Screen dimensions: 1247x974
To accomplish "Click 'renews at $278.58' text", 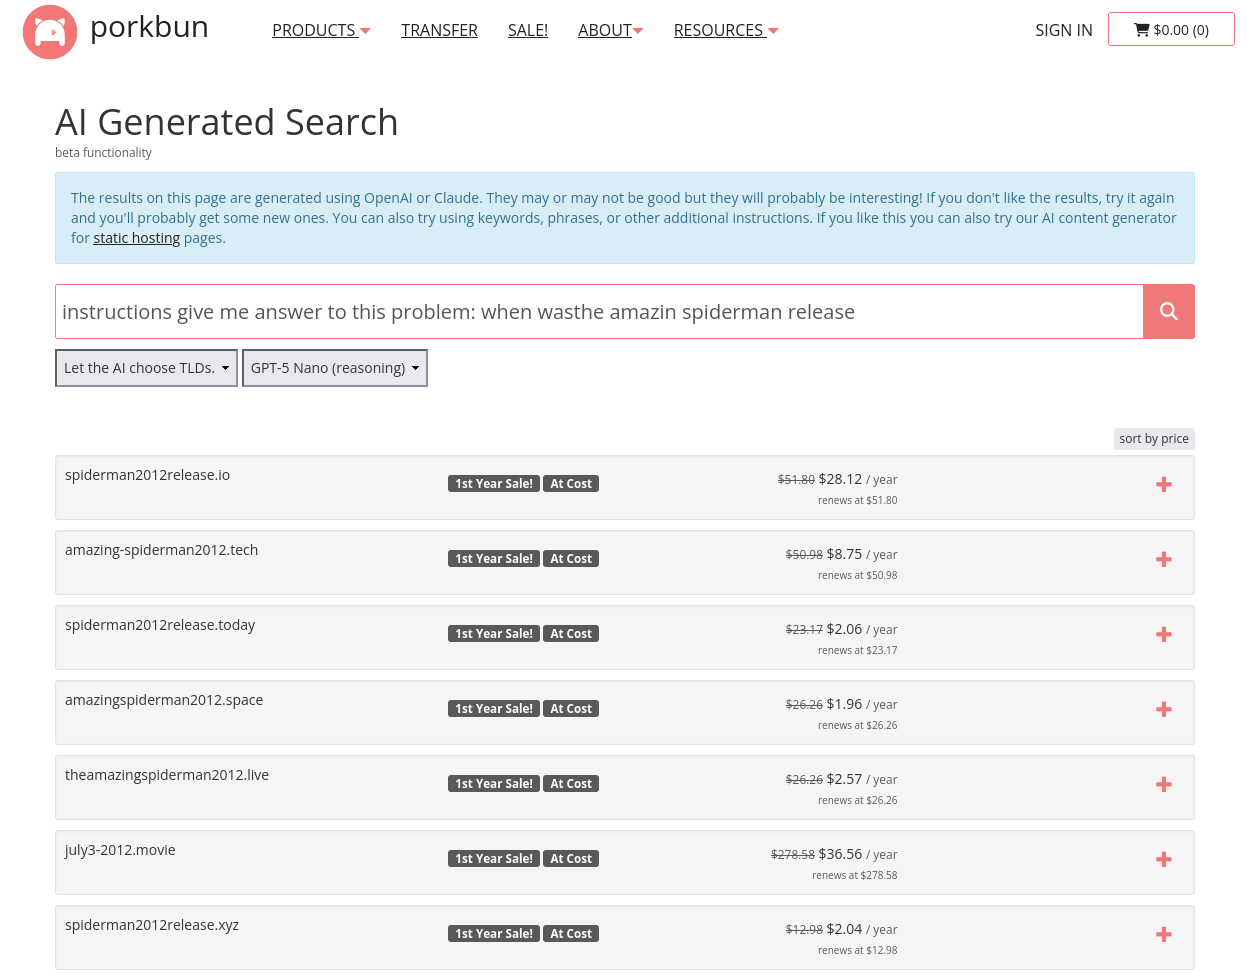I will pos(855,875).
